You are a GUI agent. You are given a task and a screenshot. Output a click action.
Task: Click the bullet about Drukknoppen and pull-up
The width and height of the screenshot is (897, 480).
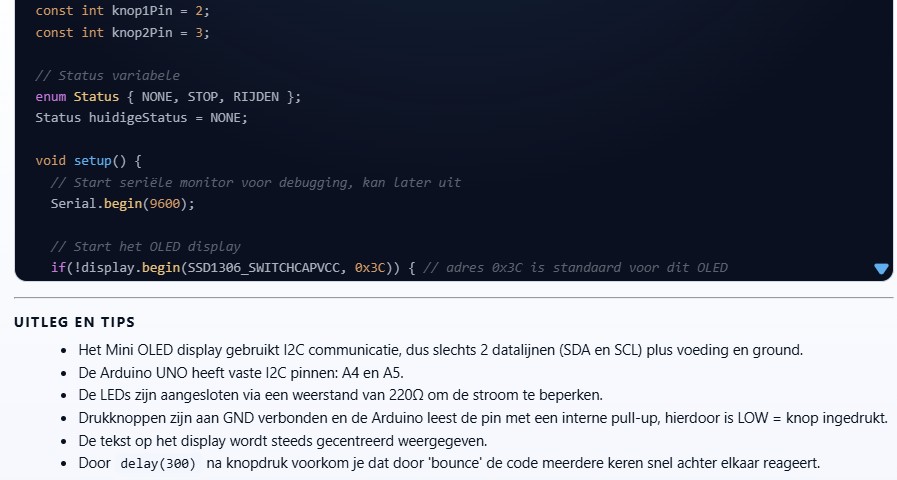(x=482, y=418)
